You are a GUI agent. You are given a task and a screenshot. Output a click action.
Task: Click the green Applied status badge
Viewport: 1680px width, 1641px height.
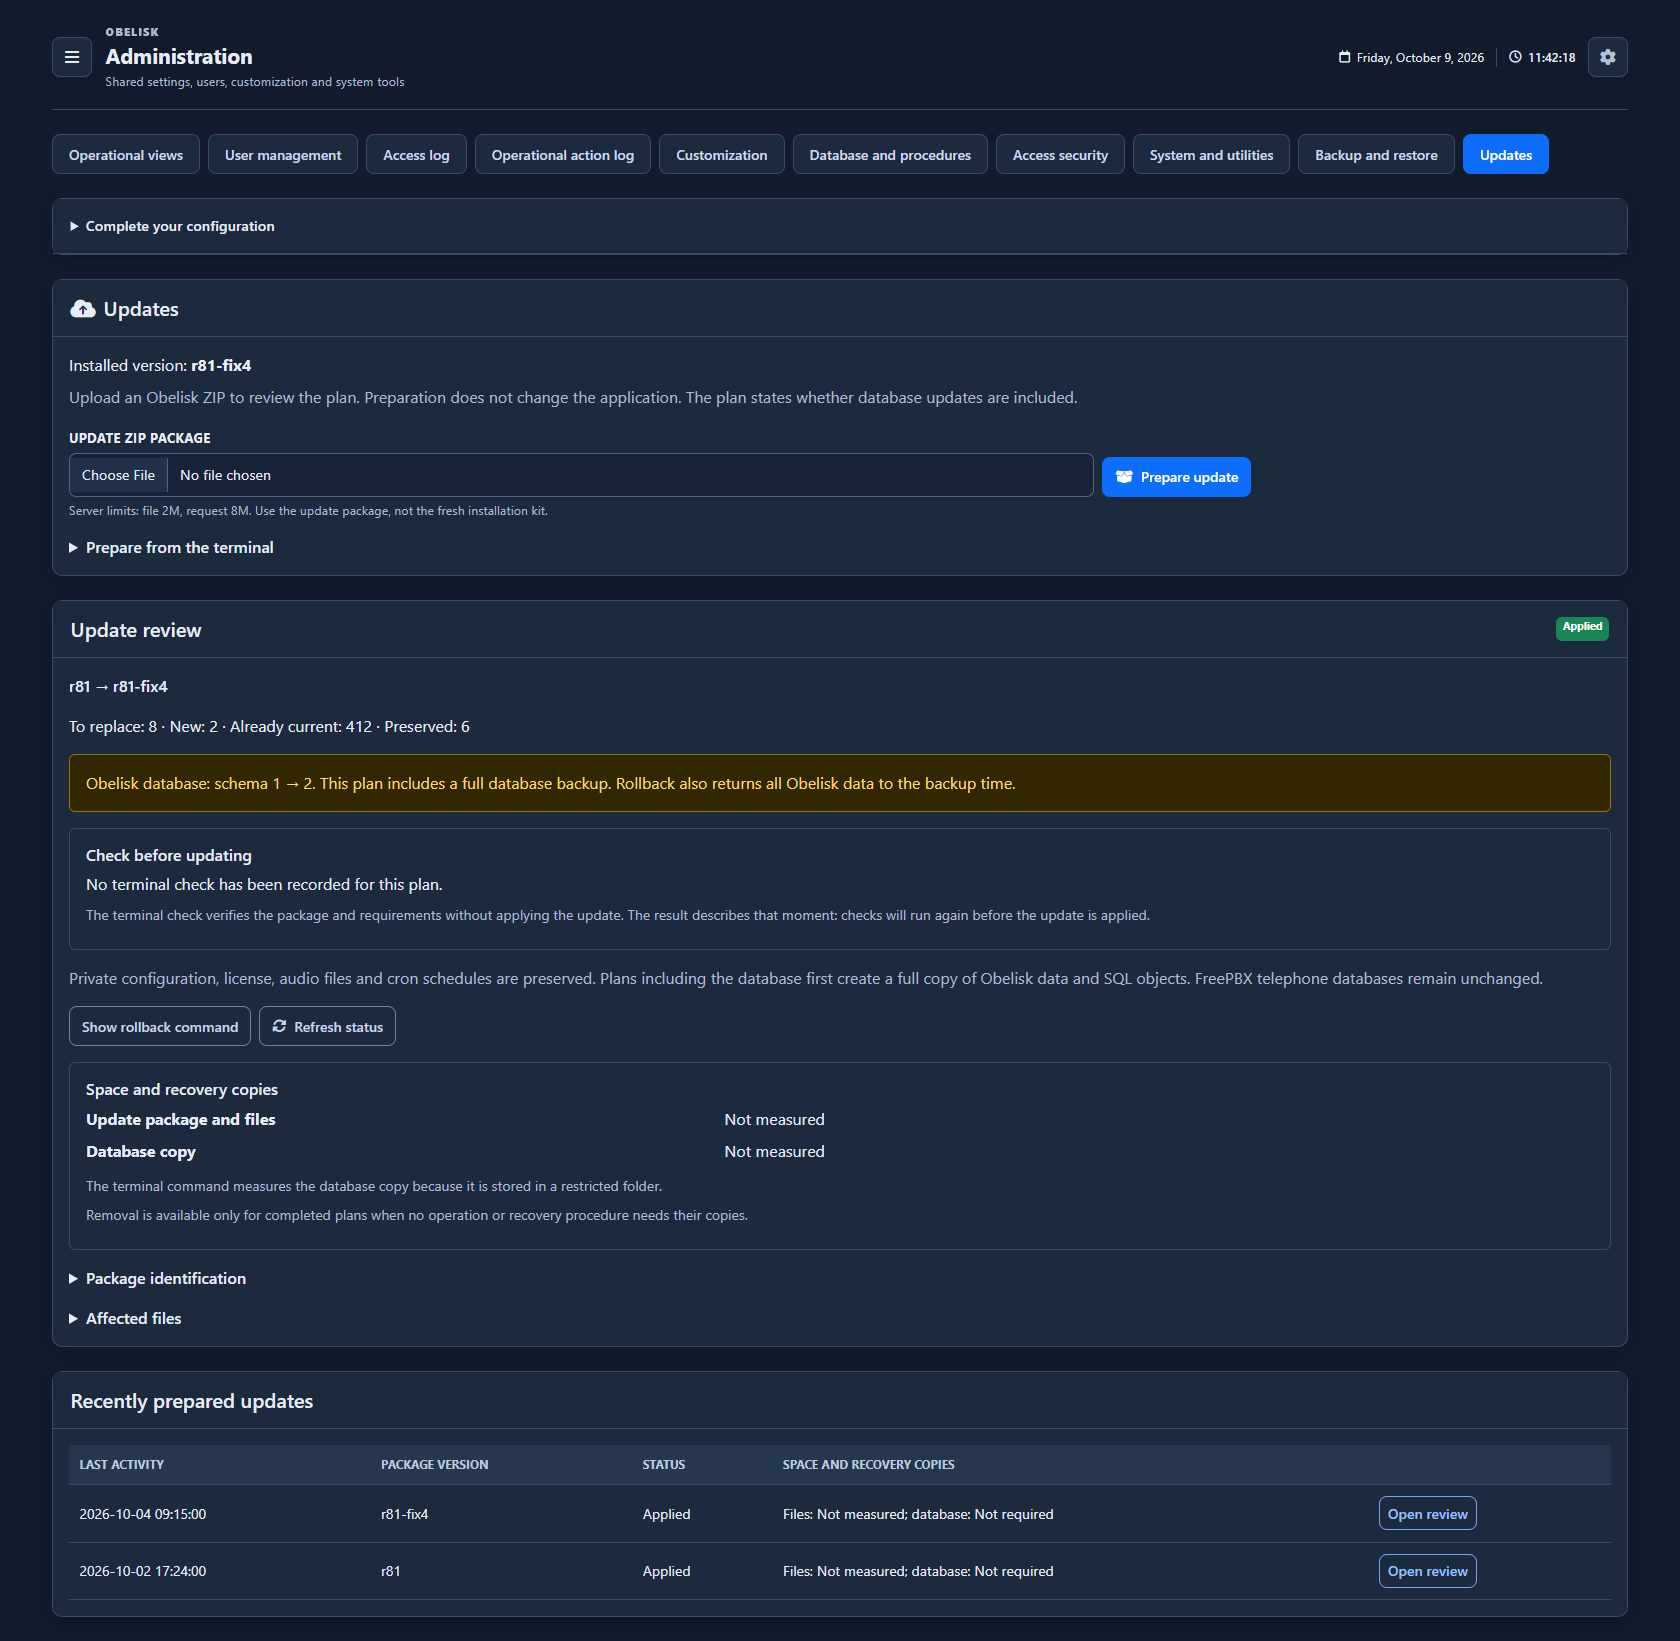tap(1582, 628)
